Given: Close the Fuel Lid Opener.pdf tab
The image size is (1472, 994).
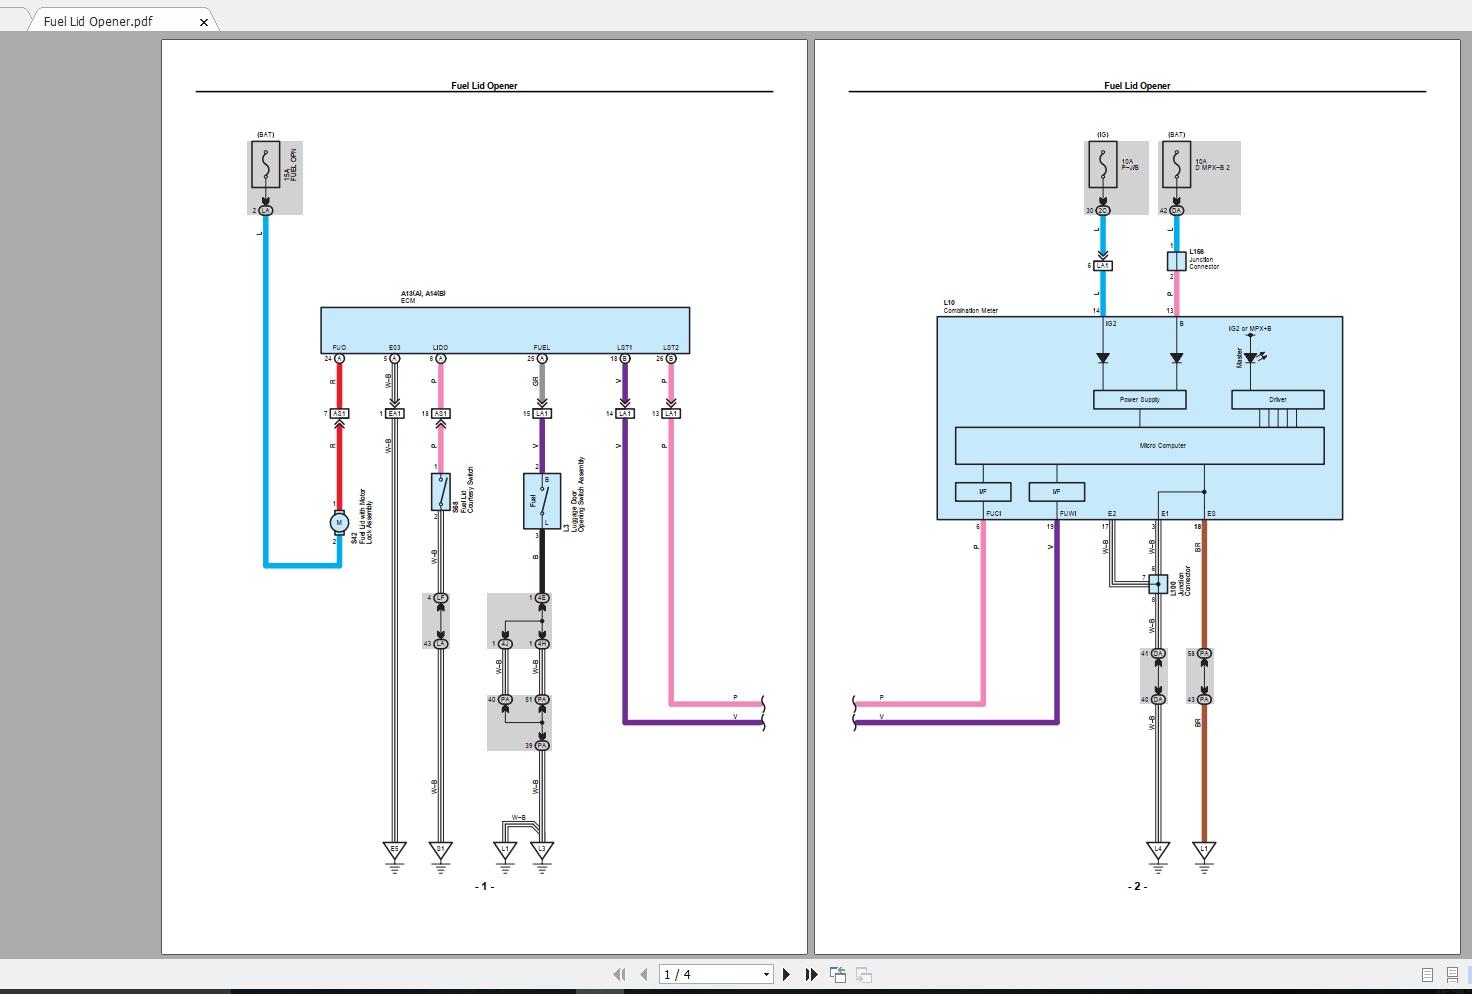Looking at the screenshot, I should [x=203, y=20].
